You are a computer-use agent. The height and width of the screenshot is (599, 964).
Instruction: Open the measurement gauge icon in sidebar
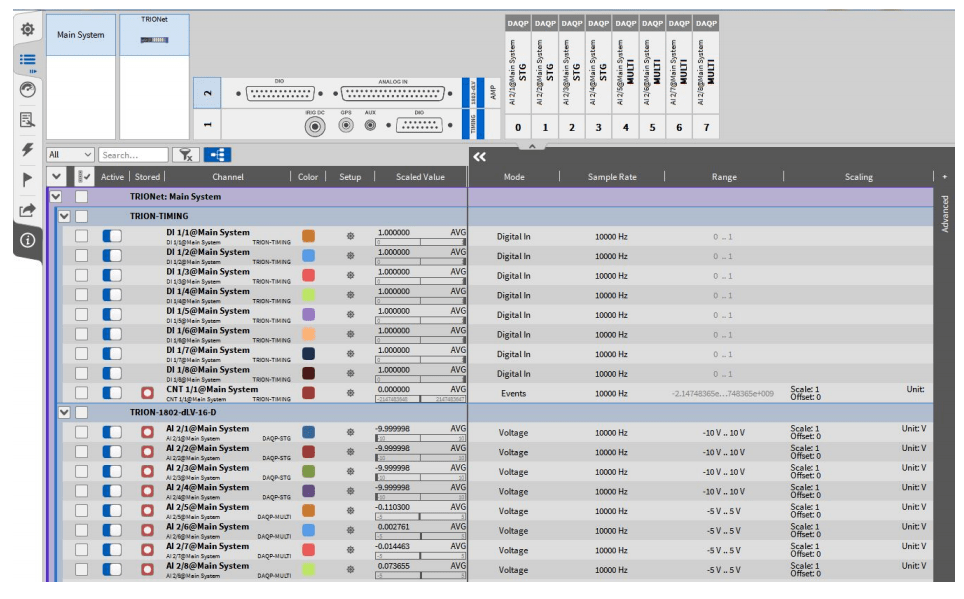(x=28, y=90)
